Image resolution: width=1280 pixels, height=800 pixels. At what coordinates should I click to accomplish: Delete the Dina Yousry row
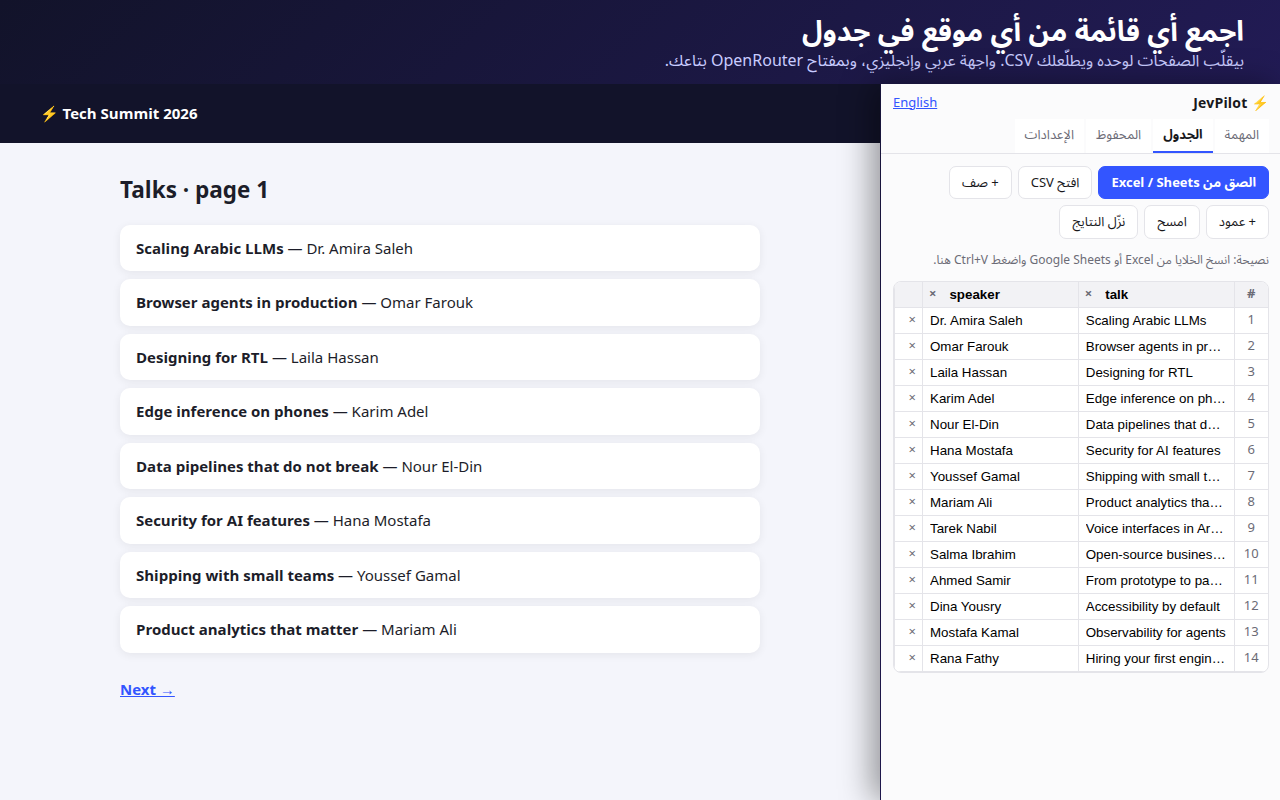[x=912, y=606]
